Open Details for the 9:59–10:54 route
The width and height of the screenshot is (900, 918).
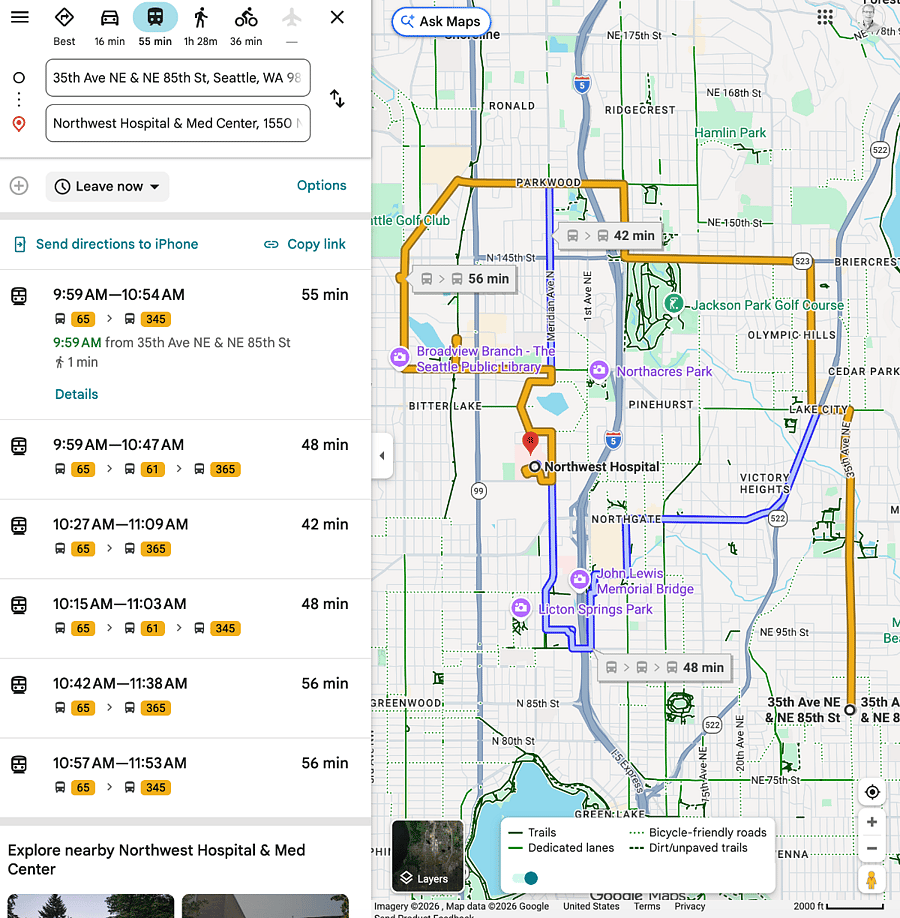pos(77,394)
